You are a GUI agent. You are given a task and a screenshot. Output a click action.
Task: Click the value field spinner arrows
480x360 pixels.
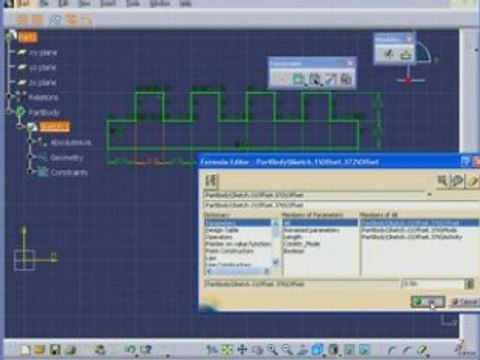point(469,284)
